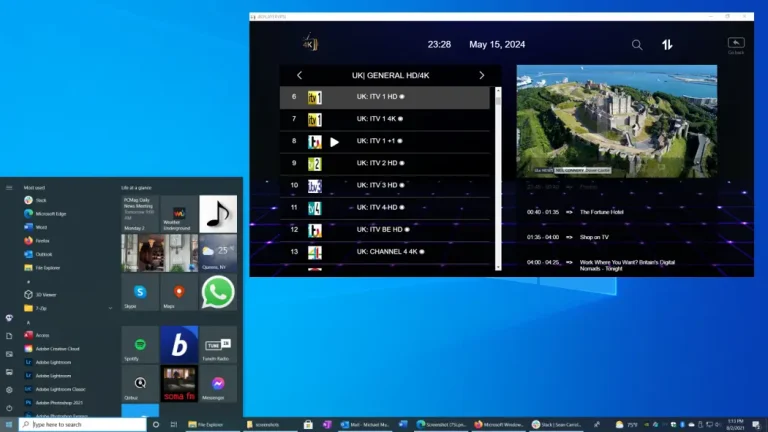Launch the Spotify tile
The image size is (768, 432).
pyautogui.click(x=140, y=345)
